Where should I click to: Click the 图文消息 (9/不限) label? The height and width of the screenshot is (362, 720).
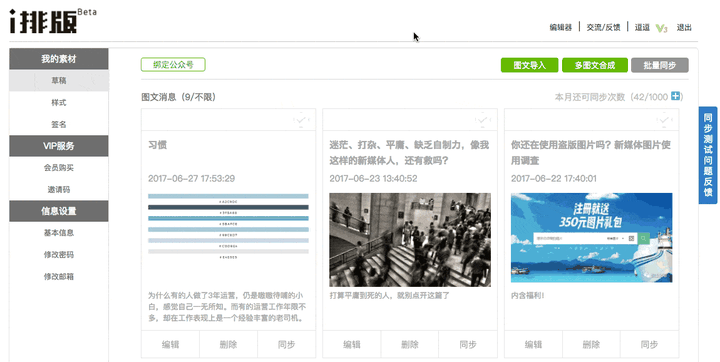179,97
